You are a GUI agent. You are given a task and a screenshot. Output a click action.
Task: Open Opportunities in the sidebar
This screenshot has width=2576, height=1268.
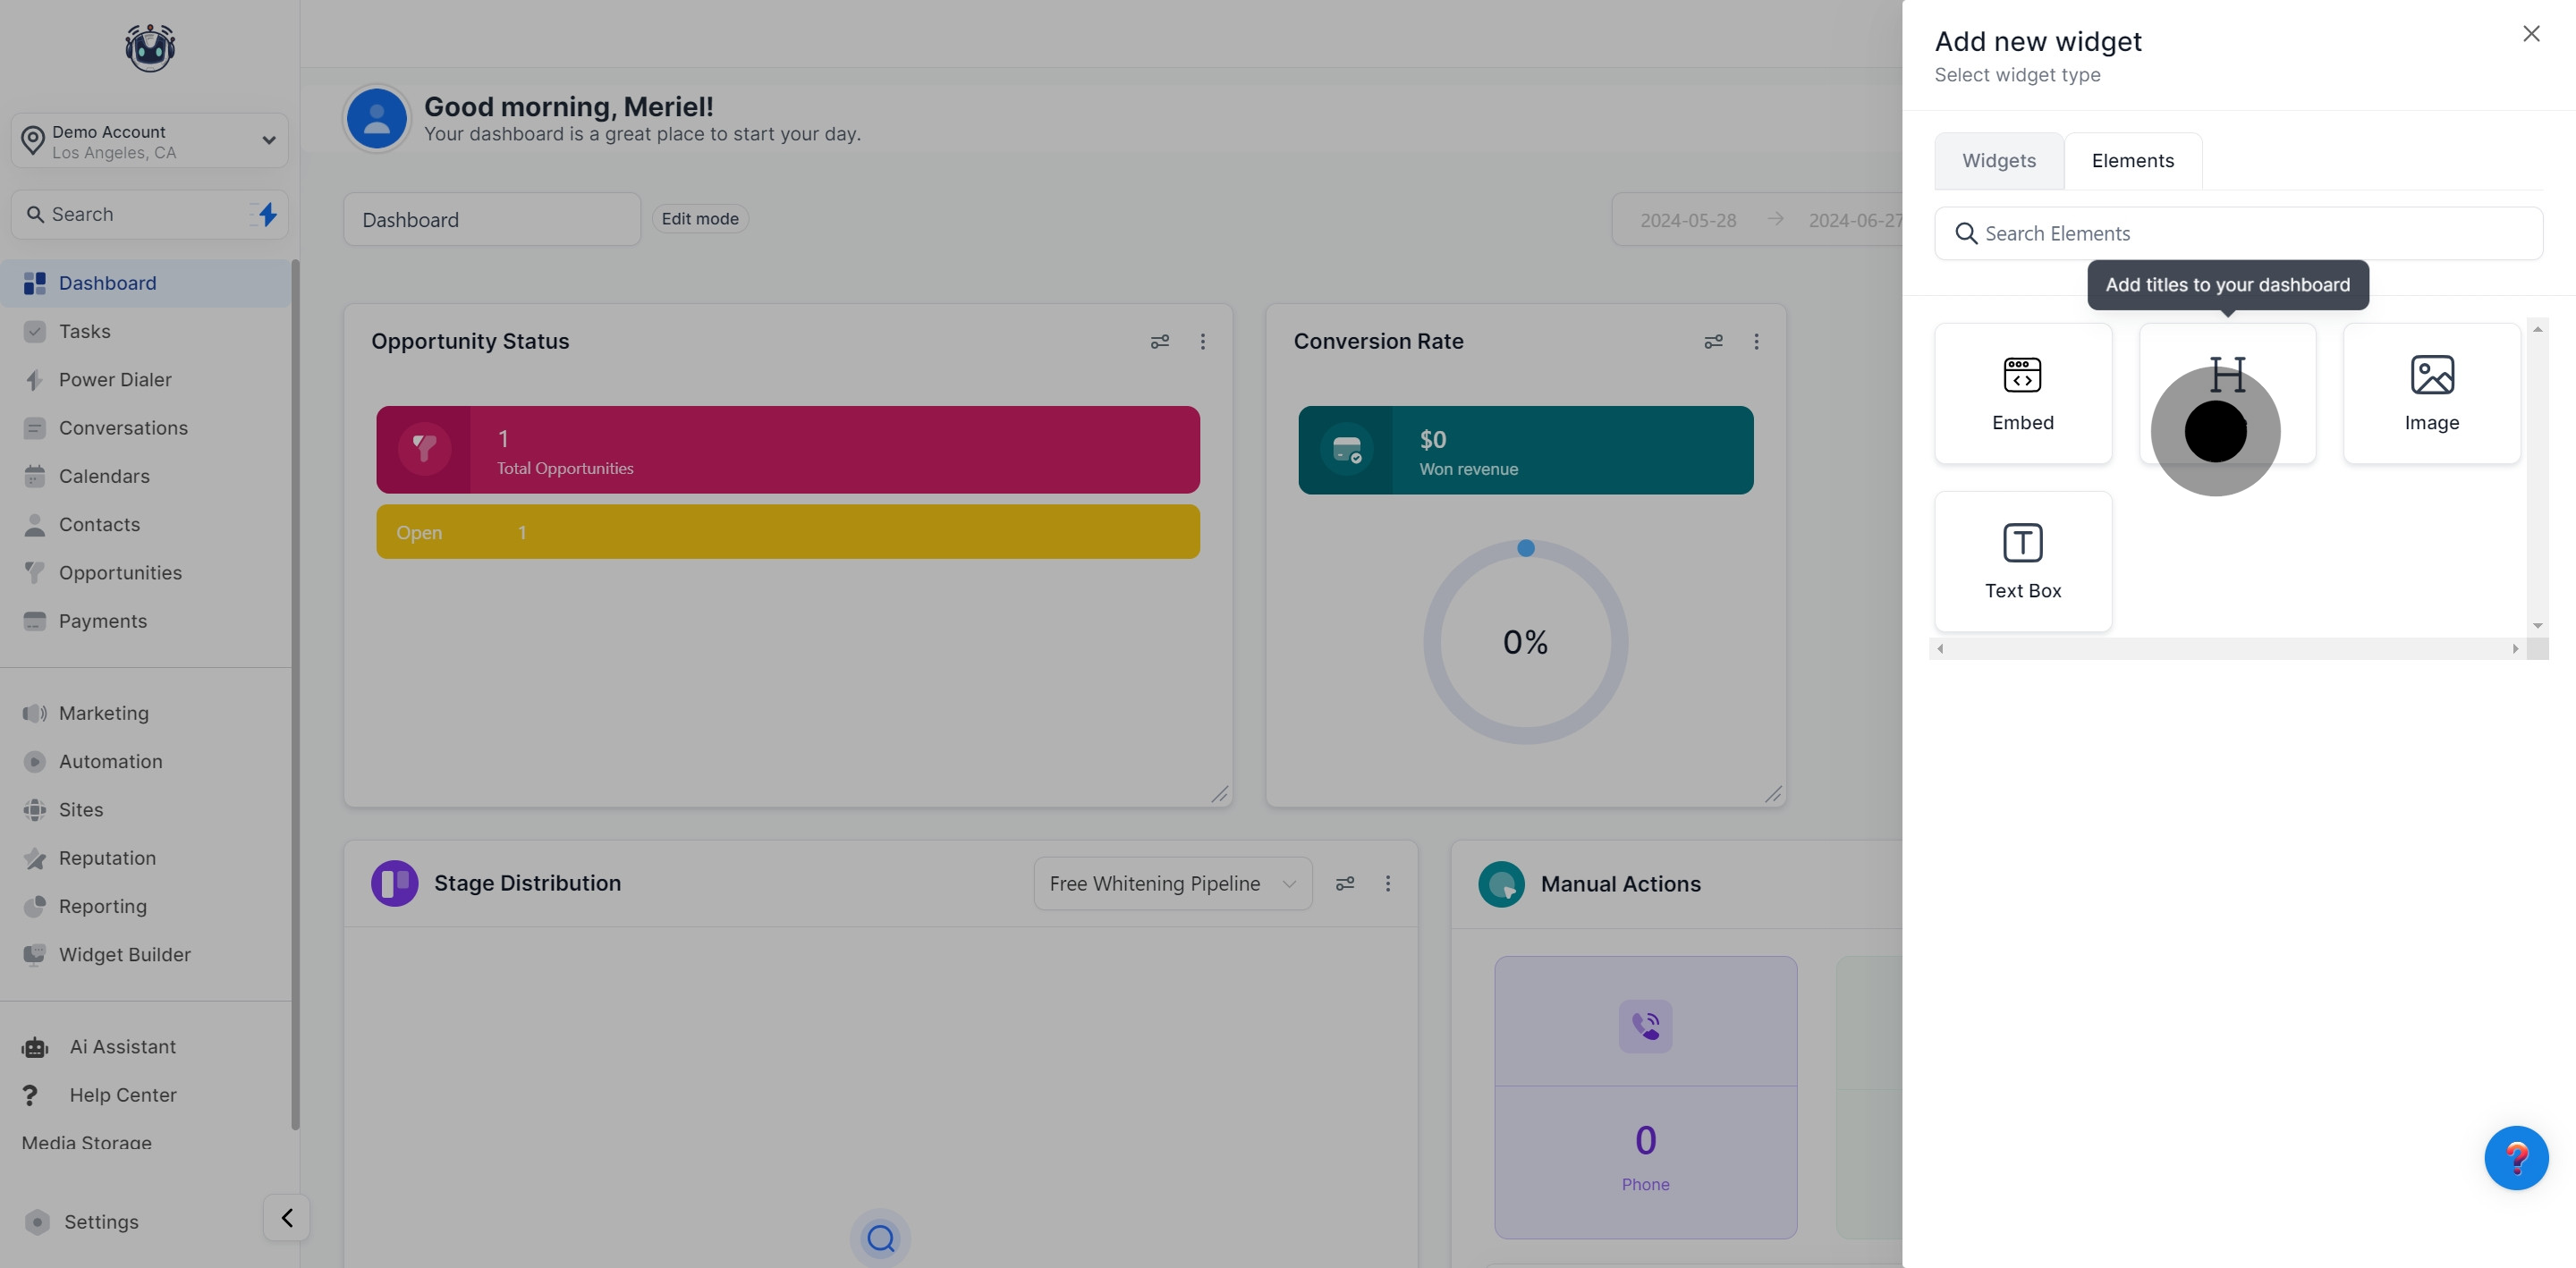(120, 573)
